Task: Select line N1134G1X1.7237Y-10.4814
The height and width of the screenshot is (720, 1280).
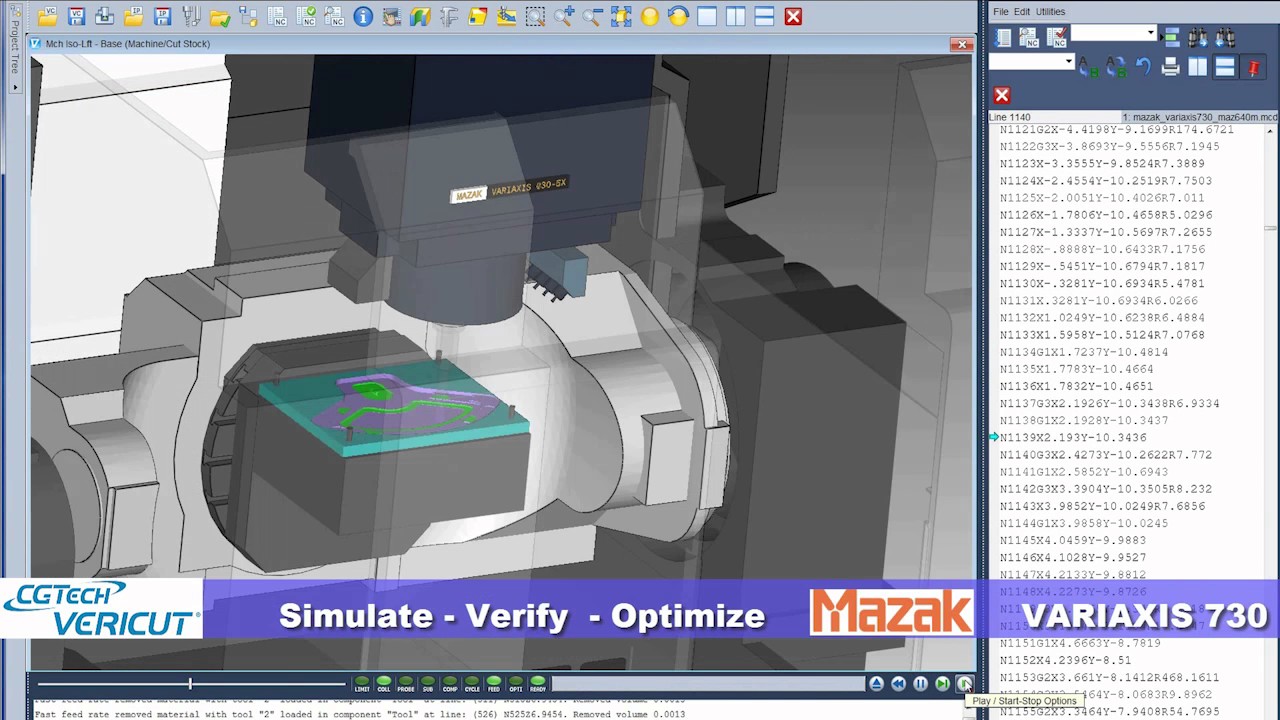Action: coord(1084,352)
